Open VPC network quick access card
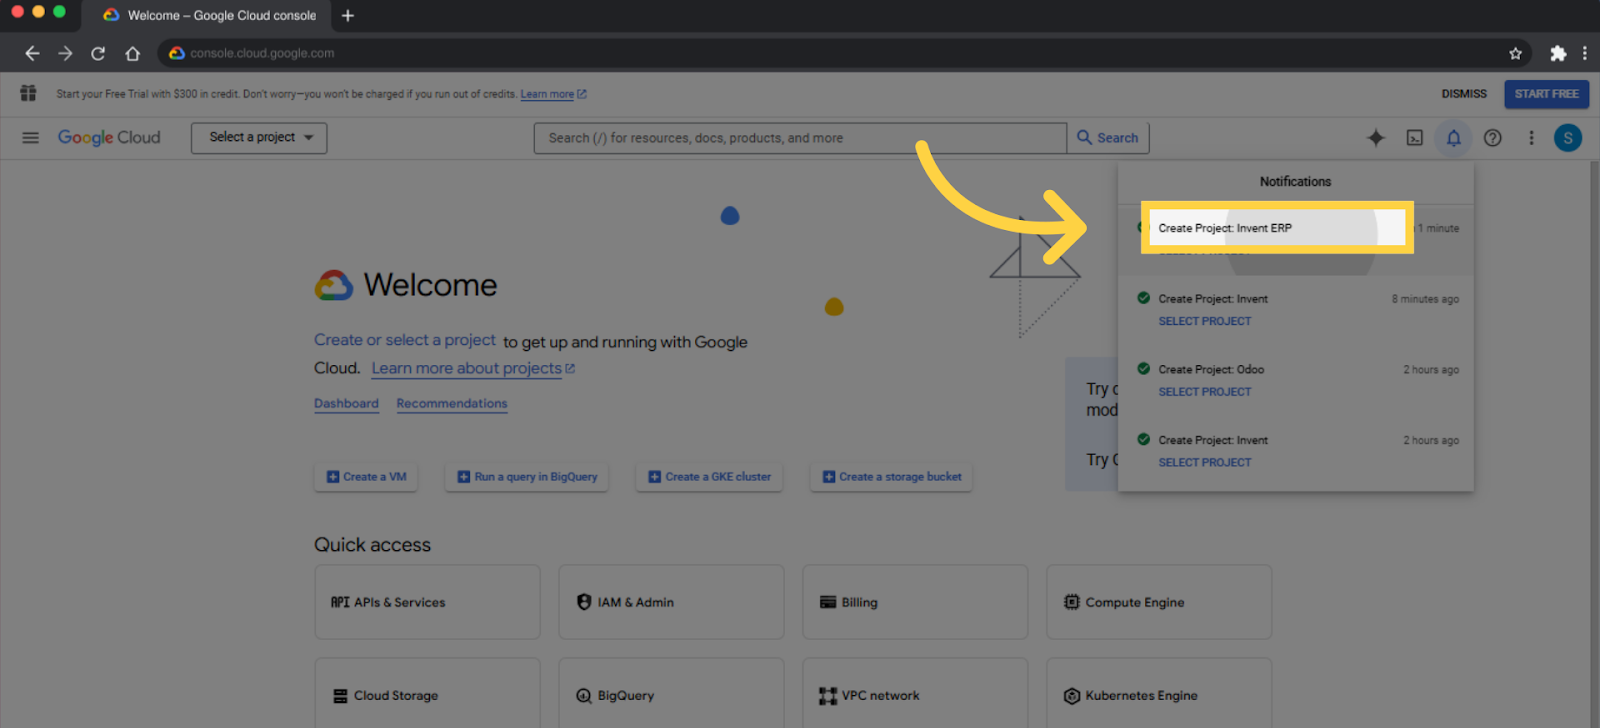Screen dimensions: 1600x728 point(915,693)
